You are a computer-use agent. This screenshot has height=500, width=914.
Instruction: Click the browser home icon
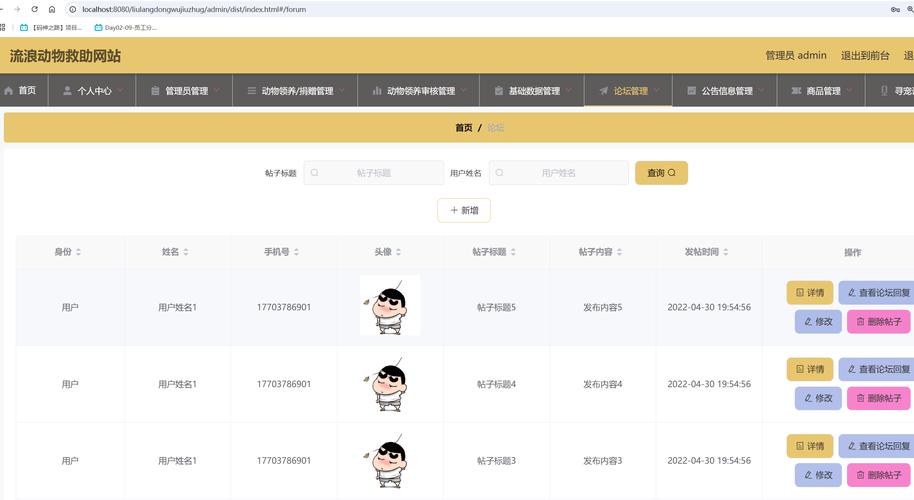click(52, 9)
